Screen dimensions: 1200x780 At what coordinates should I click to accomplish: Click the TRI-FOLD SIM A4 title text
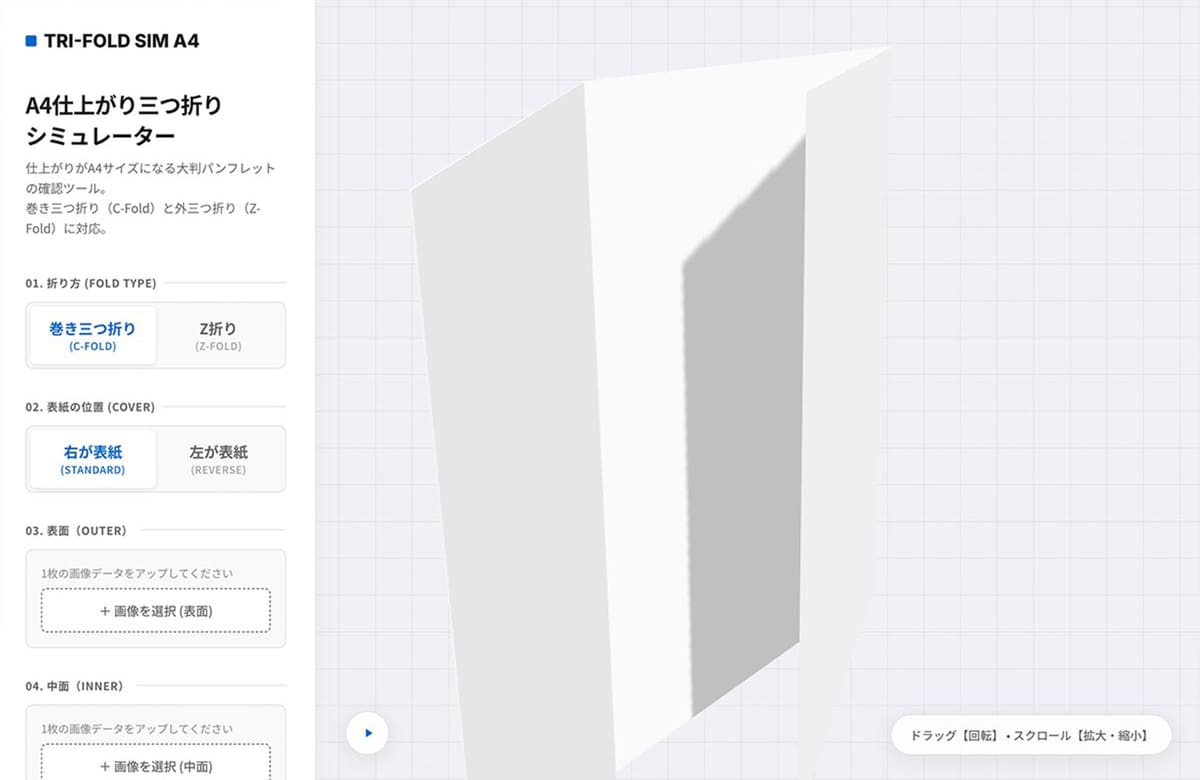click(x=121, y=41)
